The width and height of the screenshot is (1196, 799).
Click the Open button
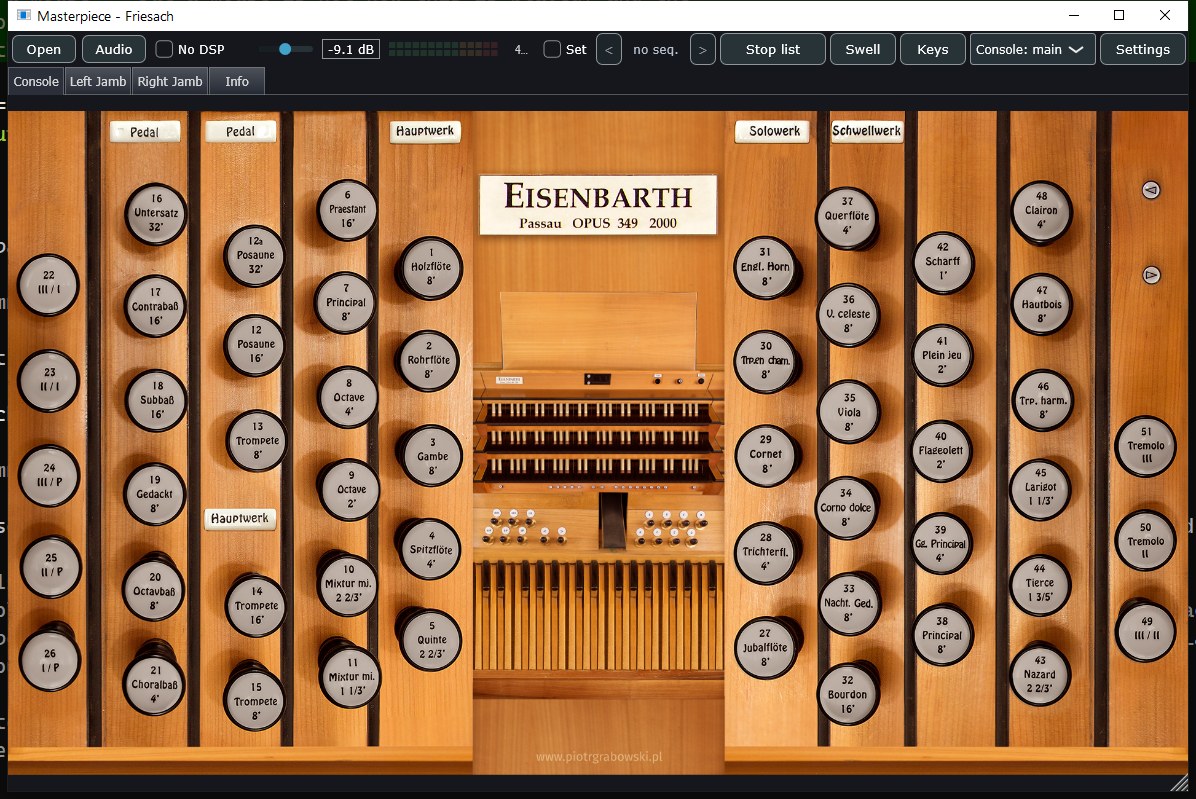(x=43, y=49)
